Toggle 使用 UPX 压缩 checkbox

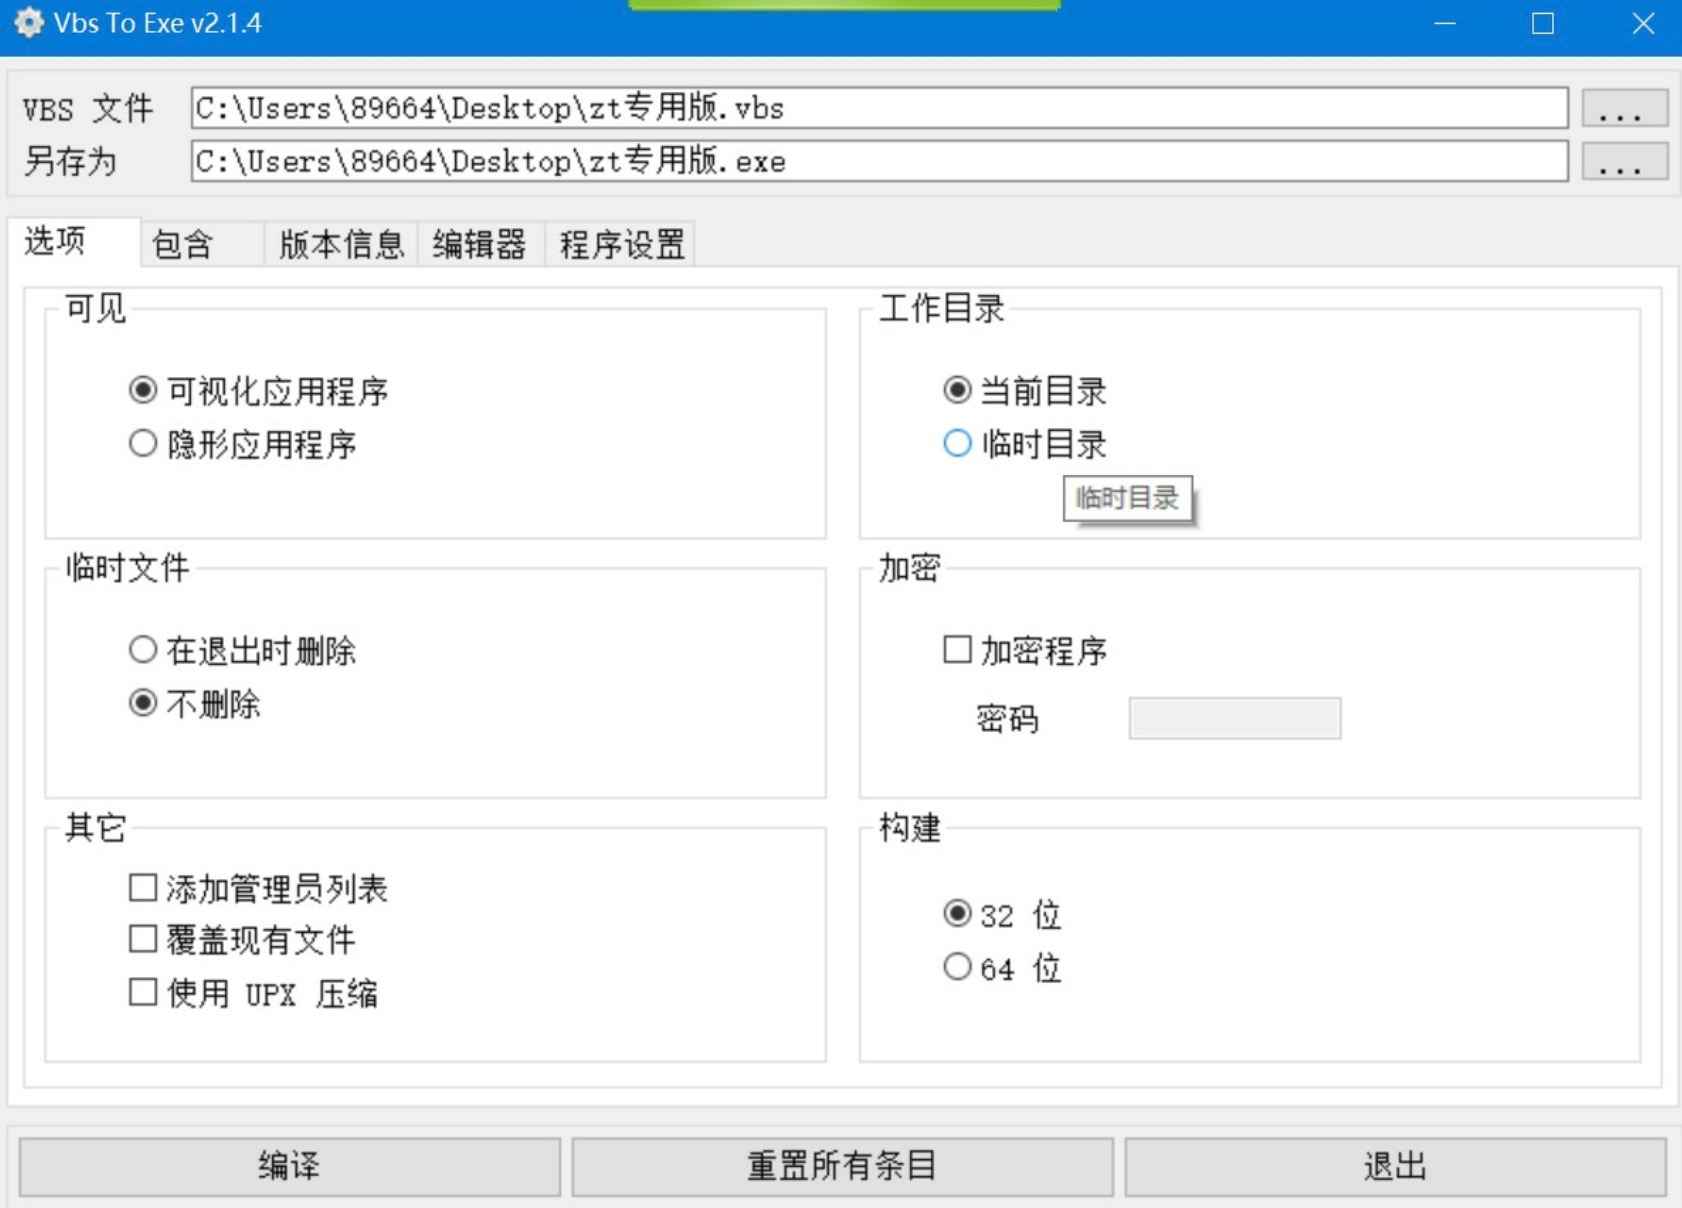tap(143, 992)
